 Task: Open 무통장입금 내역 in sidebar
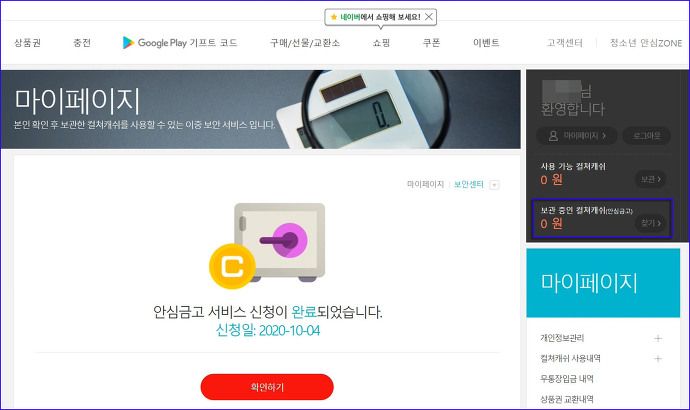pos(567,379)
